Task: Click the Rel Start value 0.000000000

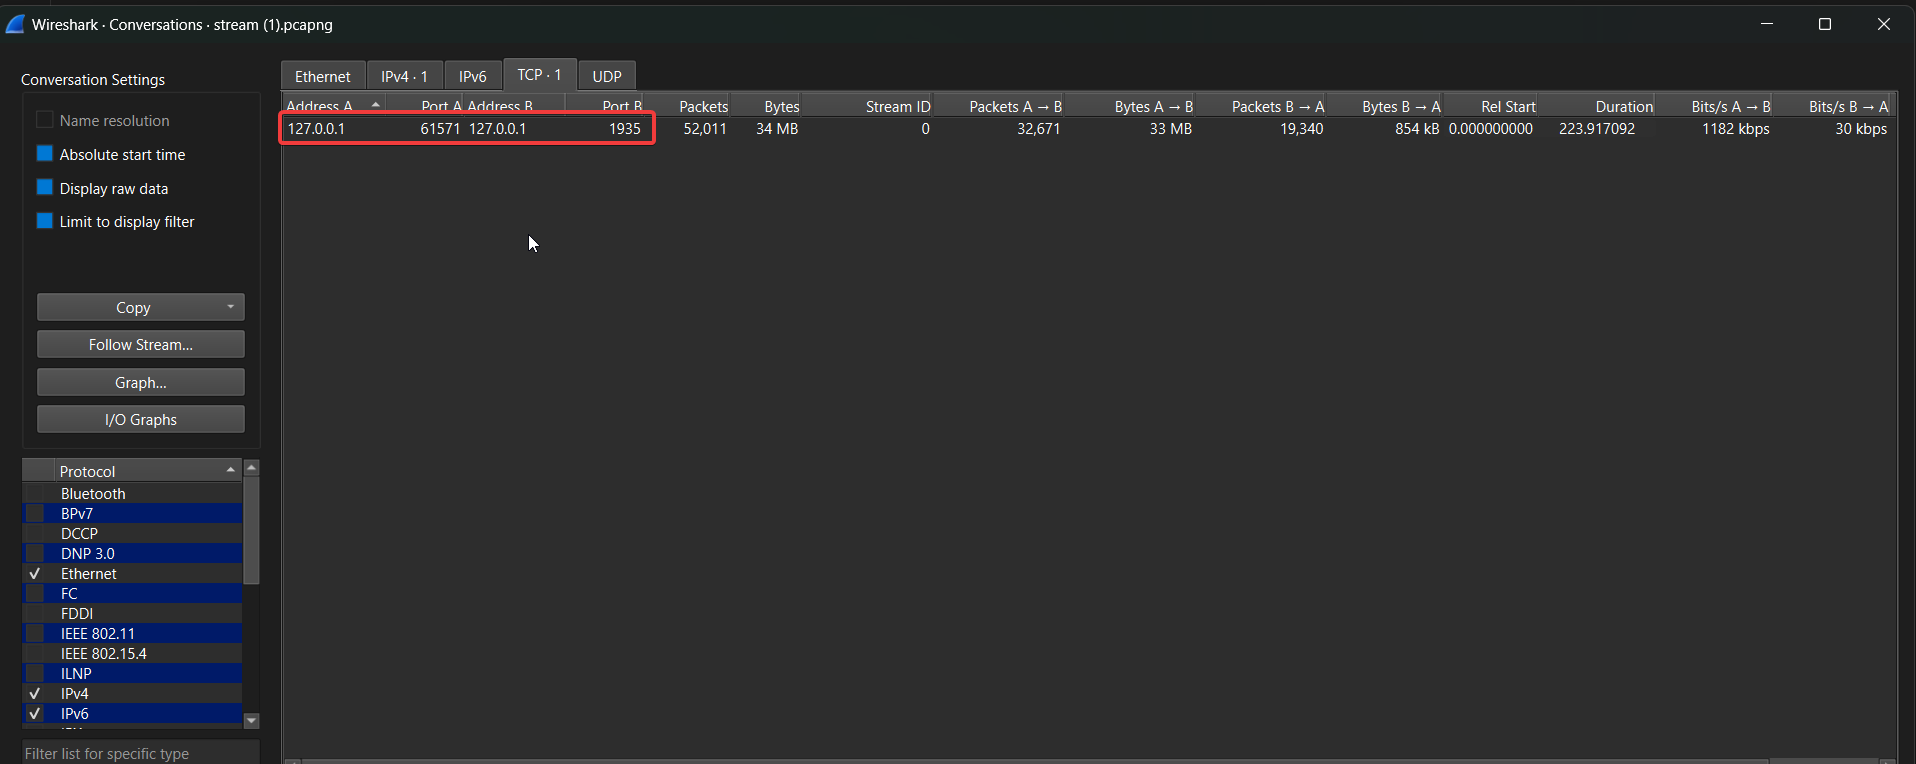Action: coord(1491,128)
